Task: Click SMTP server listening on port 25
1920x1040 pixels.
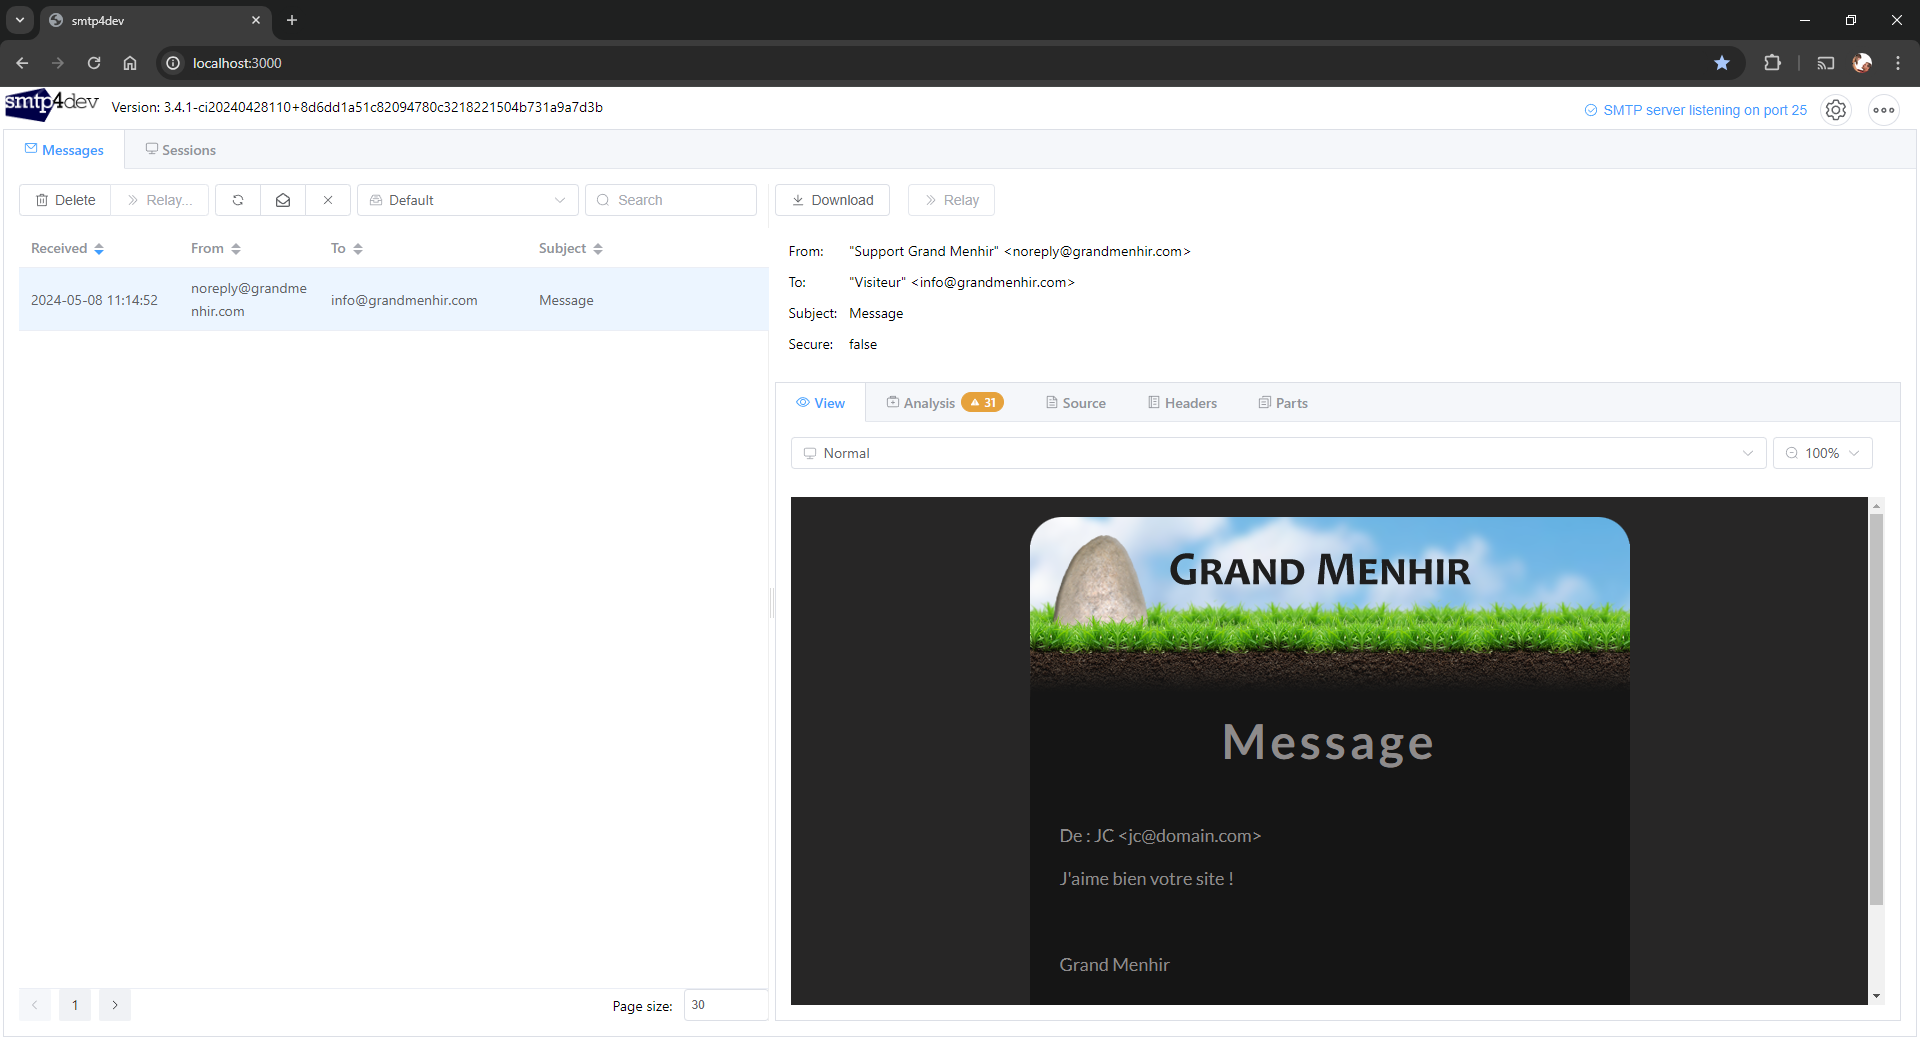Action: tap(1696, 110)
